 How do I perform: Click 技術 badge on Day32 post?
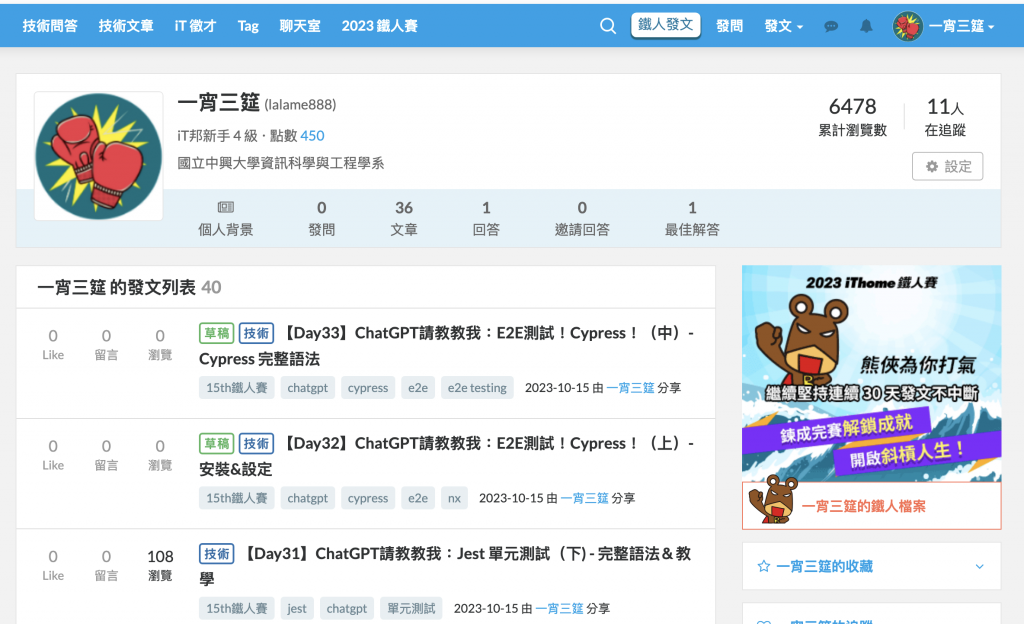click(x=256, y=444)
